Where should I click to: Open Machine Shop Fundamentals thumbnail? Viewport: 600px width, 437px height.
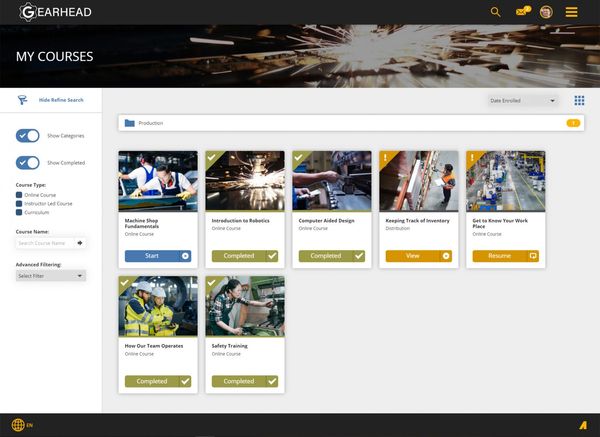click(x=158, y=181)
